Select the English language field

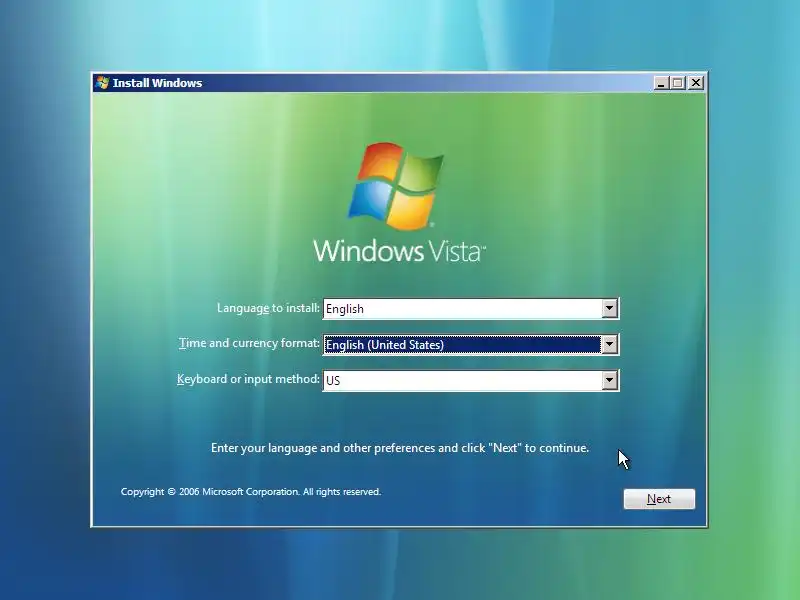[471, 309]
